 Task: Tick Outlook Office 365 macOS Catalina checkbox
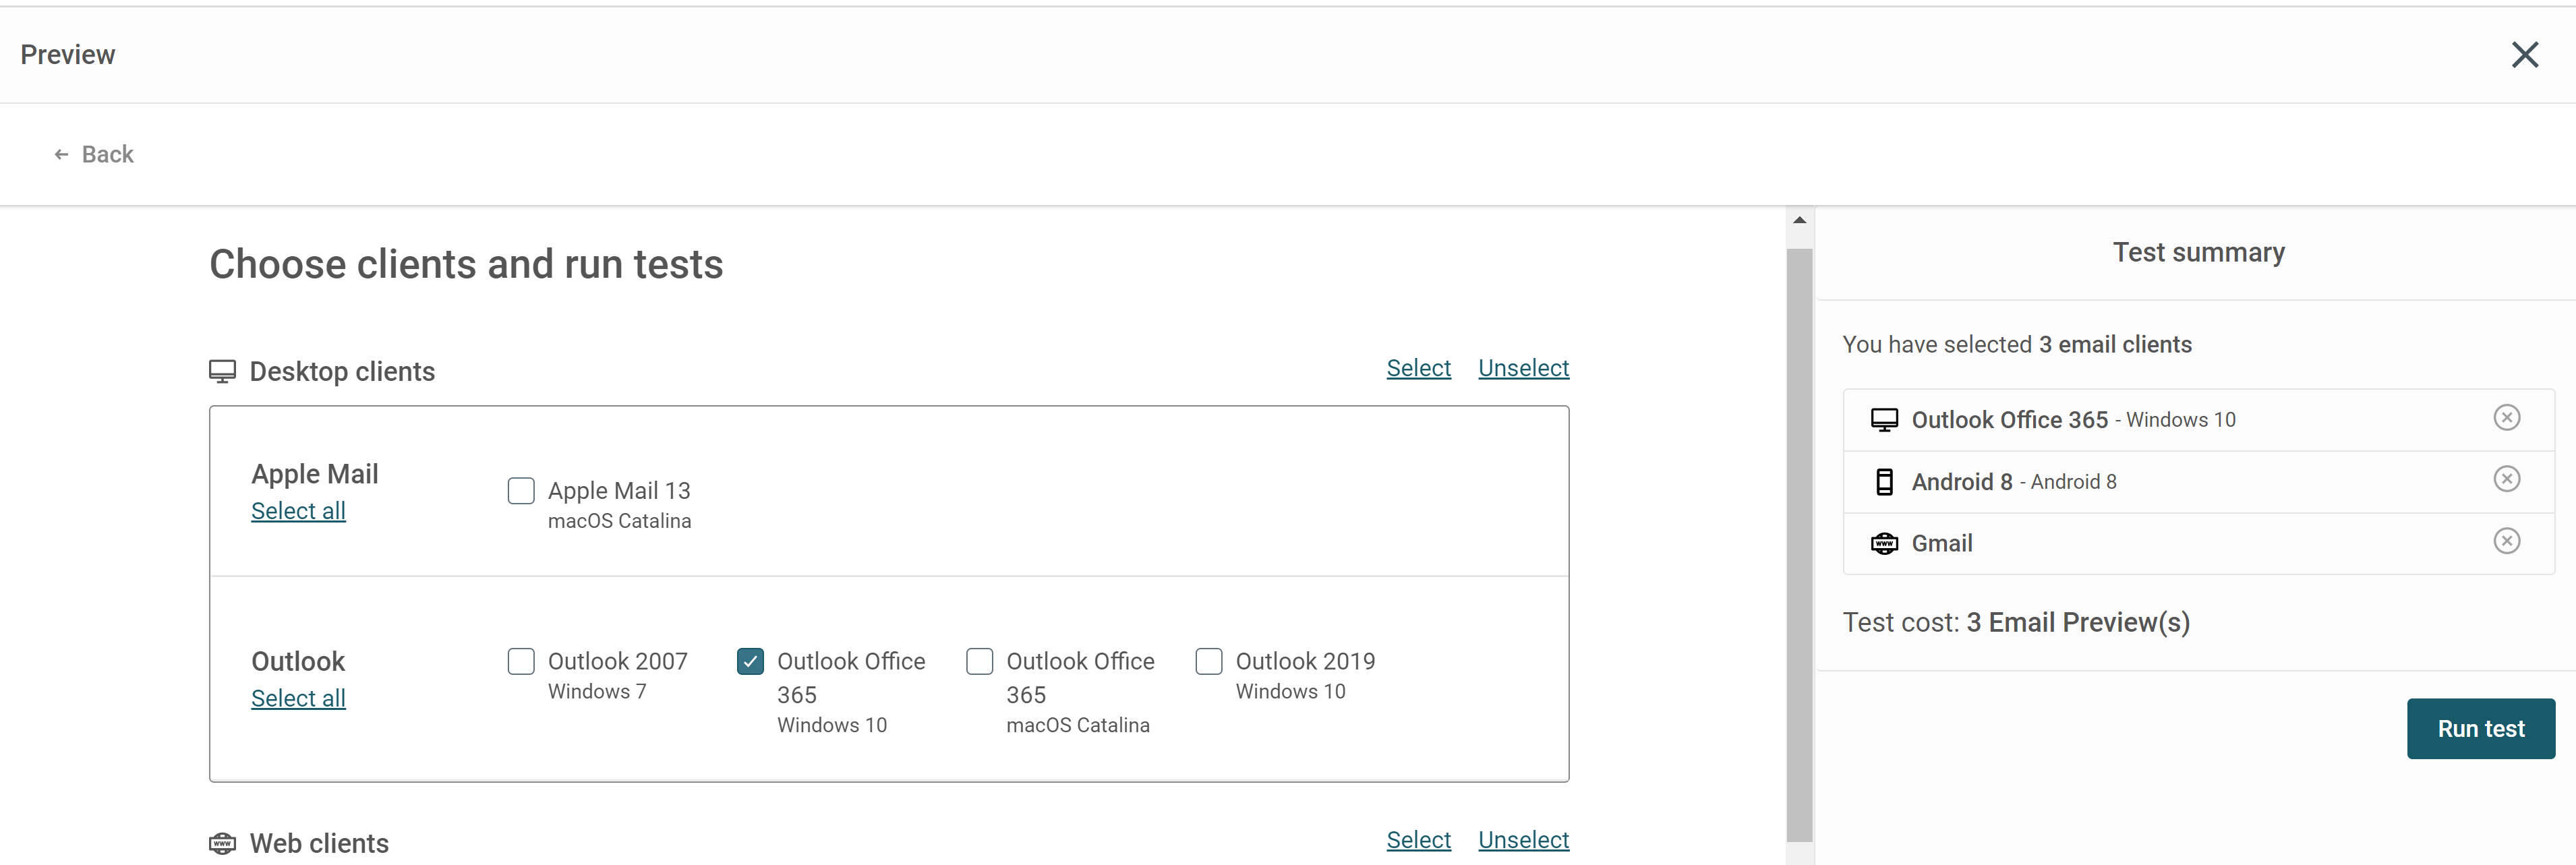[x=979, y=661]
